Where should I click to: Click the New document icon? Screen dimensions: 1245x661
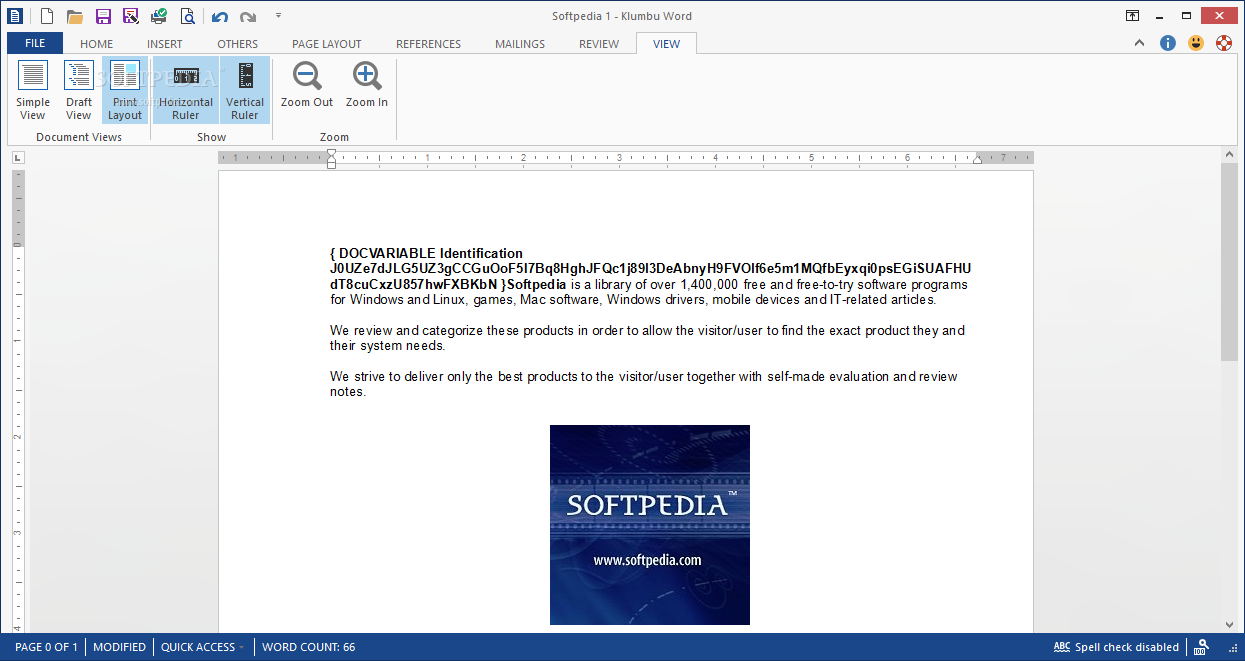click(x=46, y=16)
